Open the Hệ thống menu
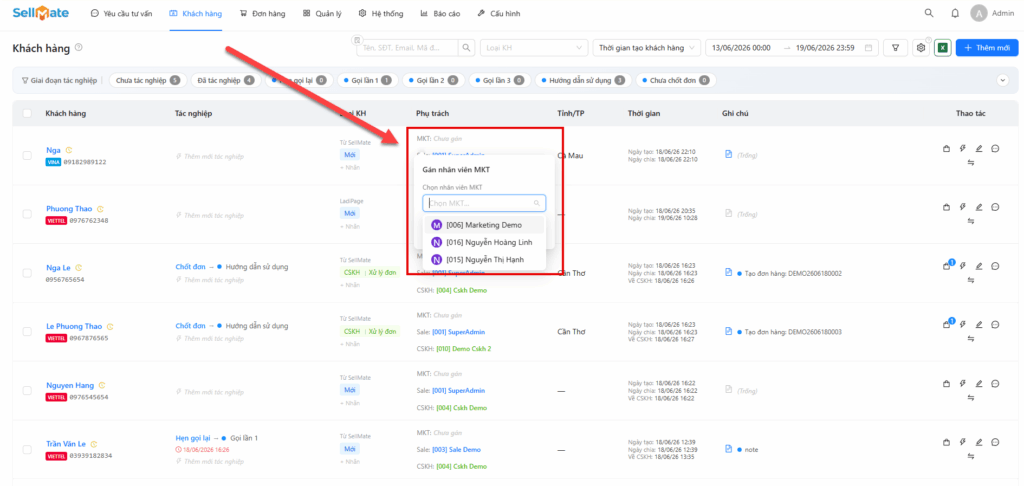The width and height of the screenshot is (1024, 486). coord(381,13)
